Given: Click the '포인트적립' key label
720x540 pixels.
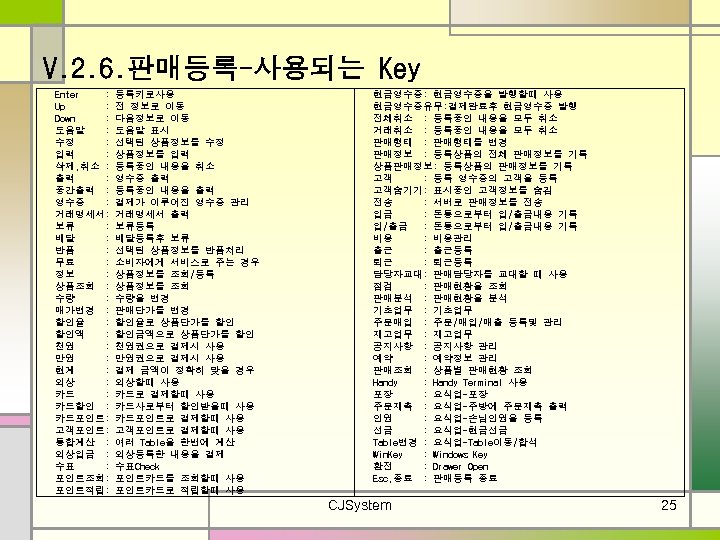Looking at the screenshot, I should pos(79,490).
